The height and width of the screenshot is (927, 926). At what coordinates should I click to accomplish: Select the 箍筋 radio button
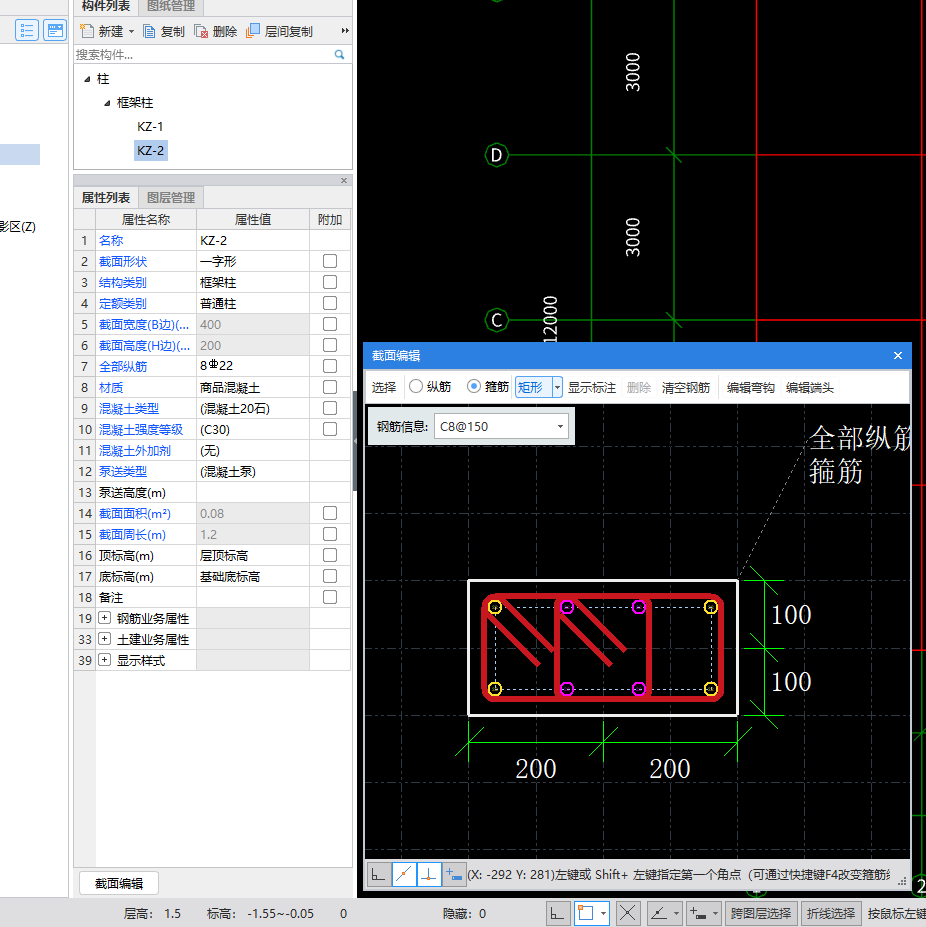click(474, 387)
